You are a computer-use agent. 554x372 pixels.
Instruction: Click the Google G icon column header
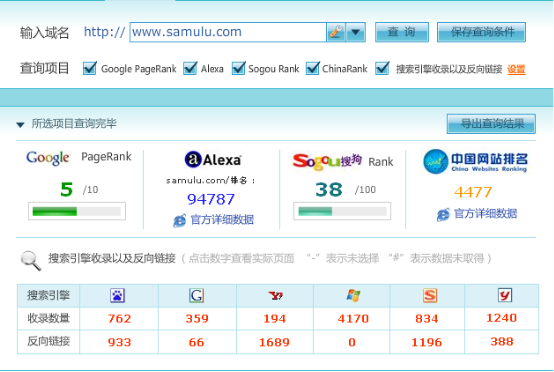[x=196, y=295]
